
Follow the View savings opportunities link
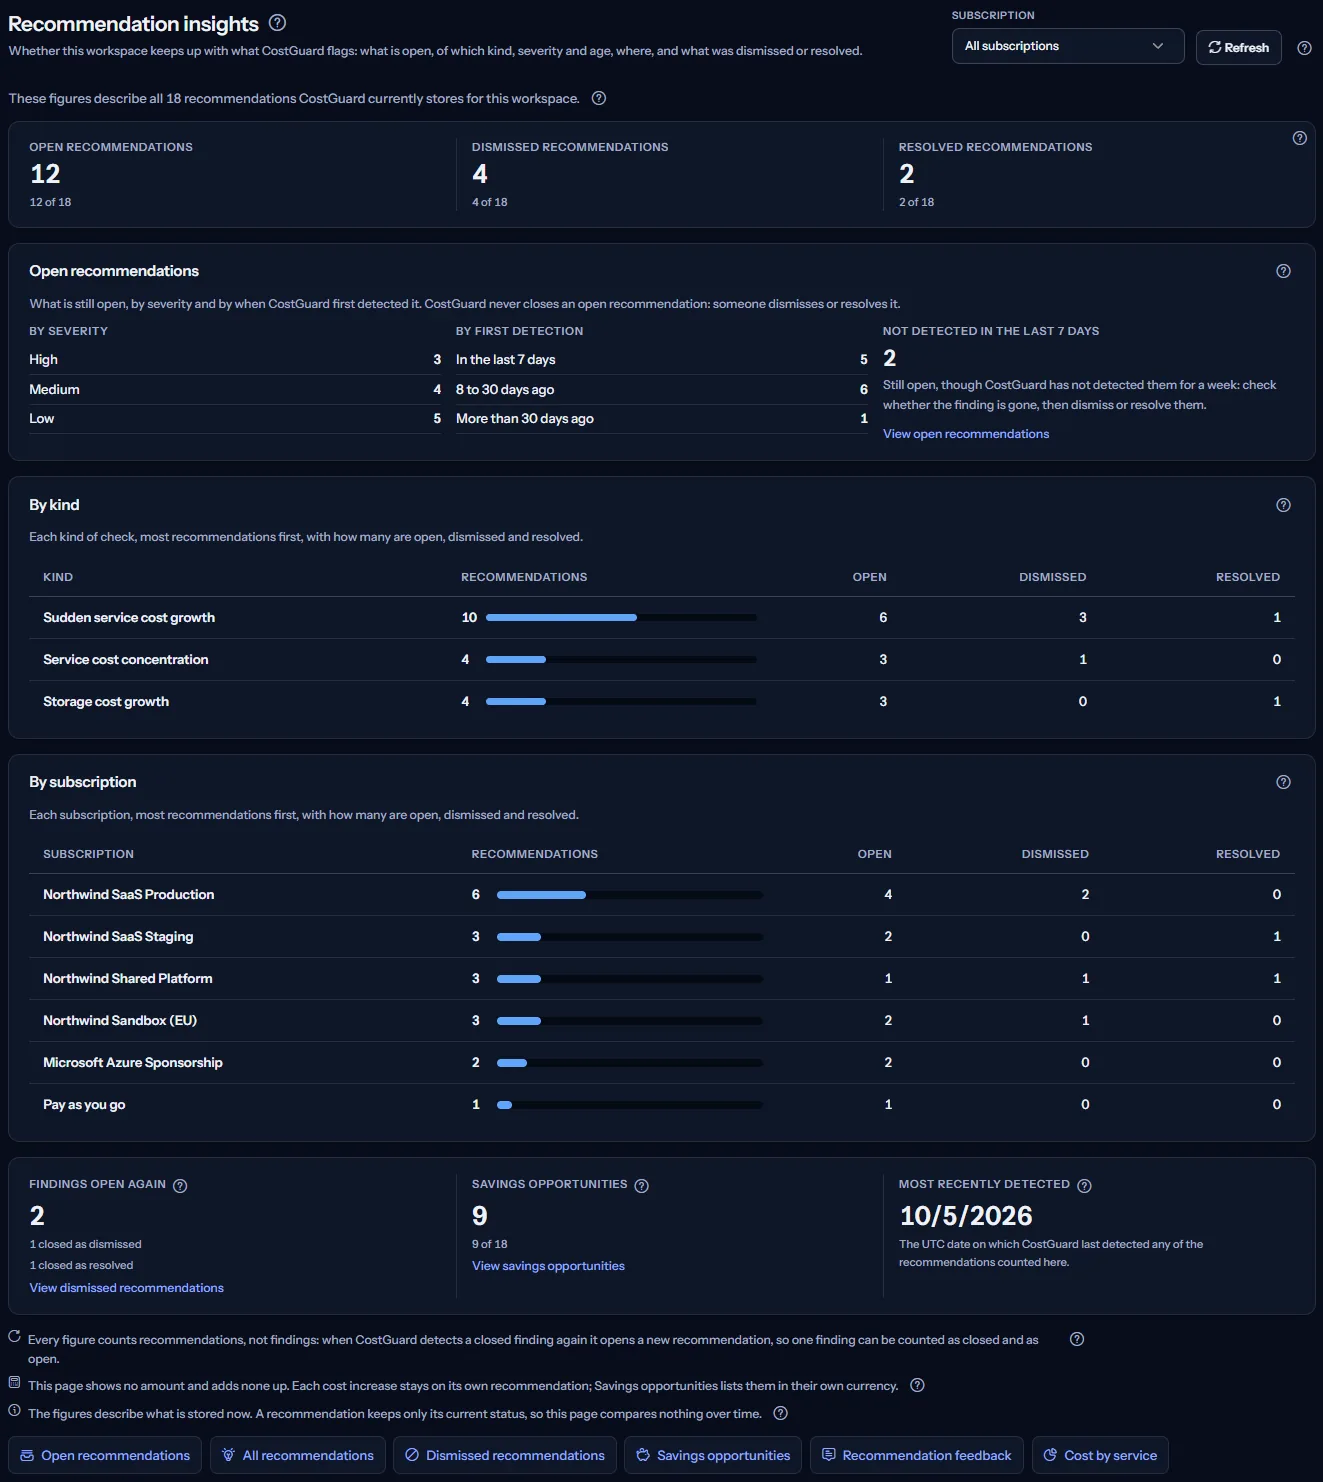[x=548, y=1266]
